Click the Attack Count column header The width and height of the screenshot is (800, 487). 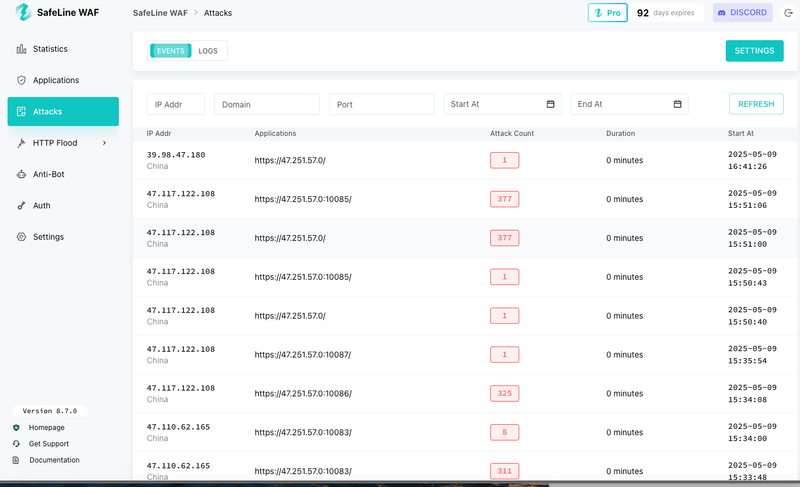(512, 133)
